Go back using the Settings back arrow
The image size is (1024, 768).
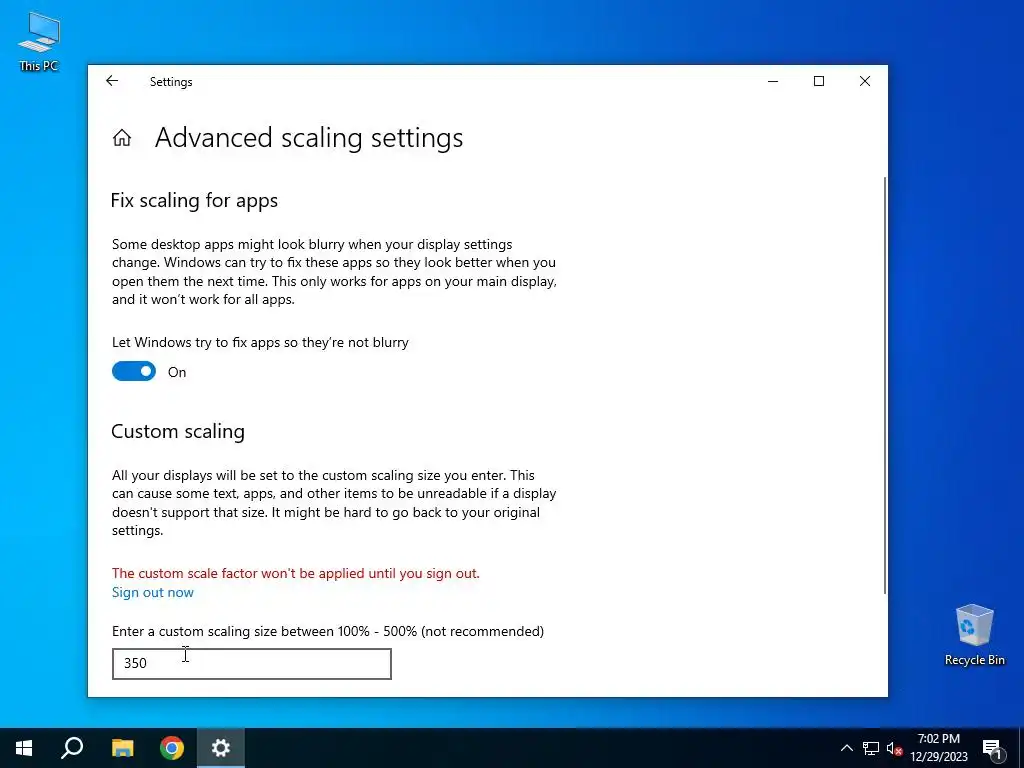(x=112, y=81)
